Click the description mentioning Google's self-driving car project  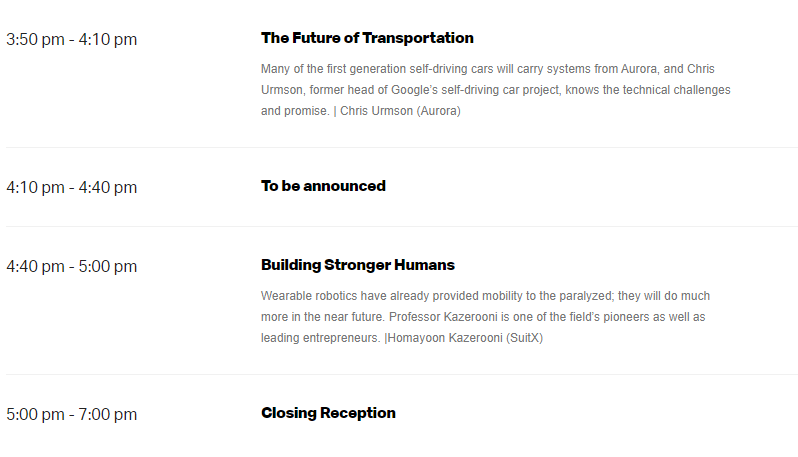tap(496, 90)
